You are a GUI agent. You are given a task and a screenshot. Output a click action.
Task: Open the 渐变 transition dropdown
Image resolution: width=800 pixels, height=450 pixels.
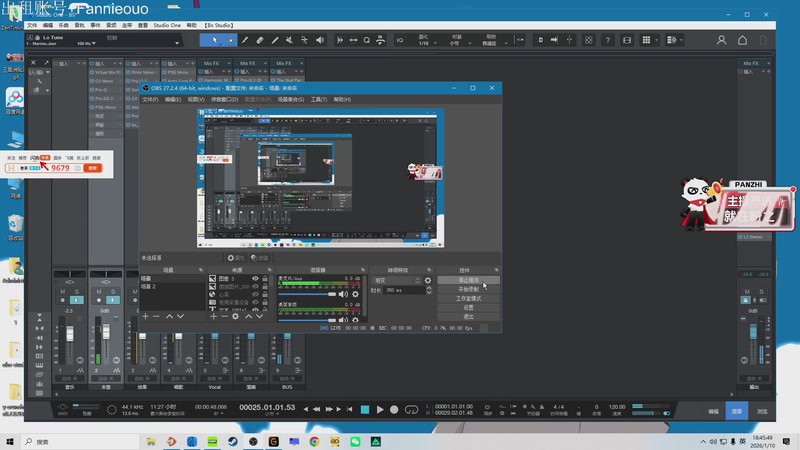coord(396,281)
